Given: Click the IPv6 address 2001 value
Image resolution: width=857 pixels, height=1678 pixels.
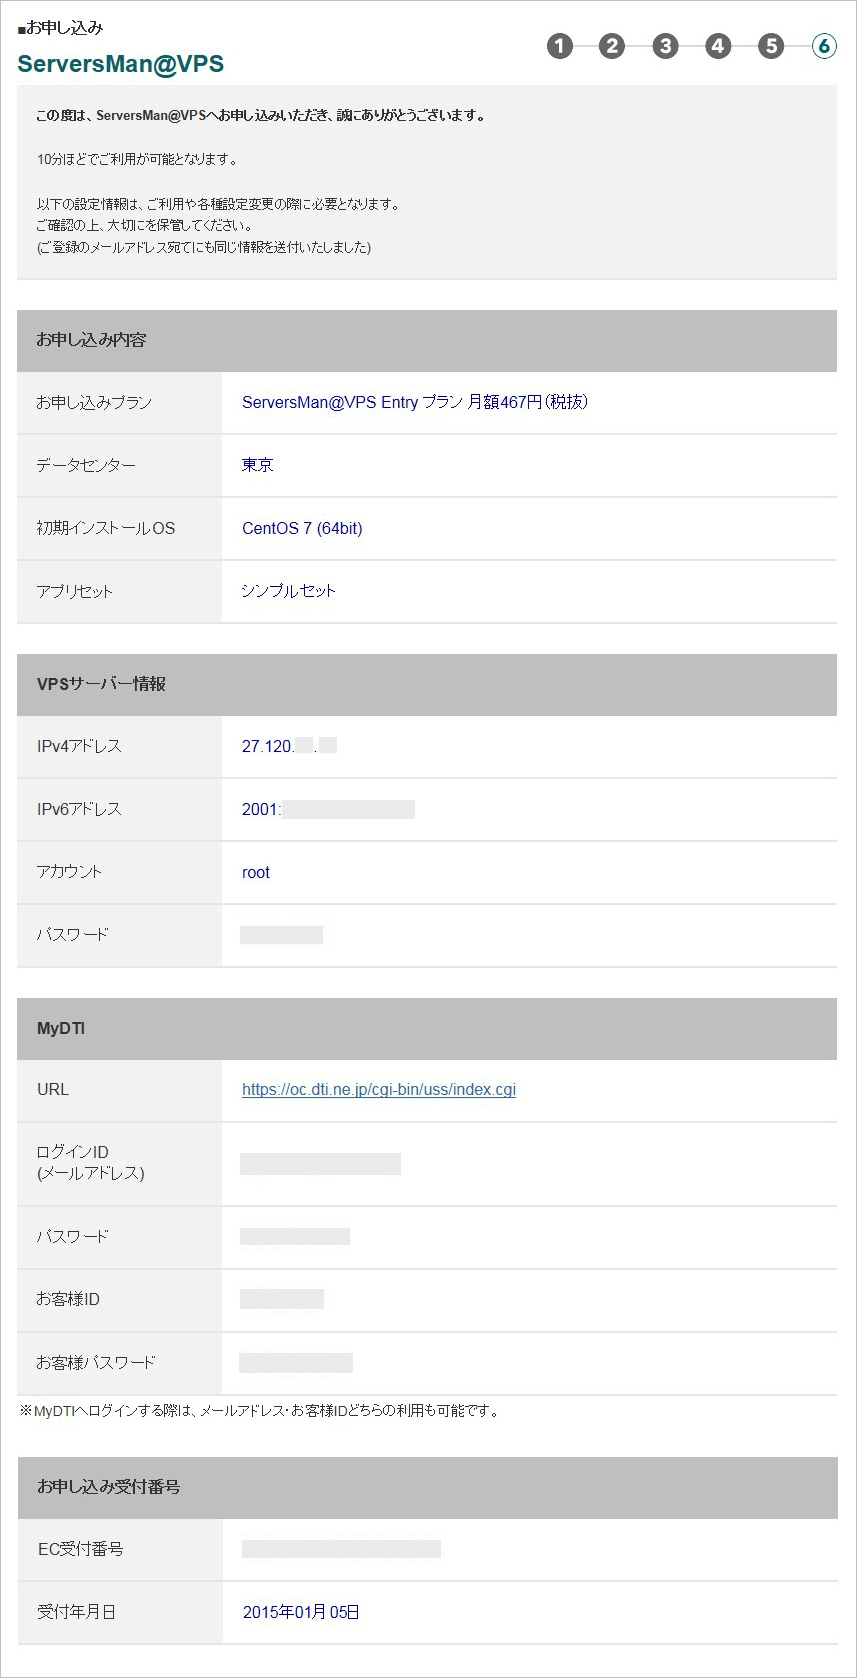Looking at the screenshot, I should point(327,809).
